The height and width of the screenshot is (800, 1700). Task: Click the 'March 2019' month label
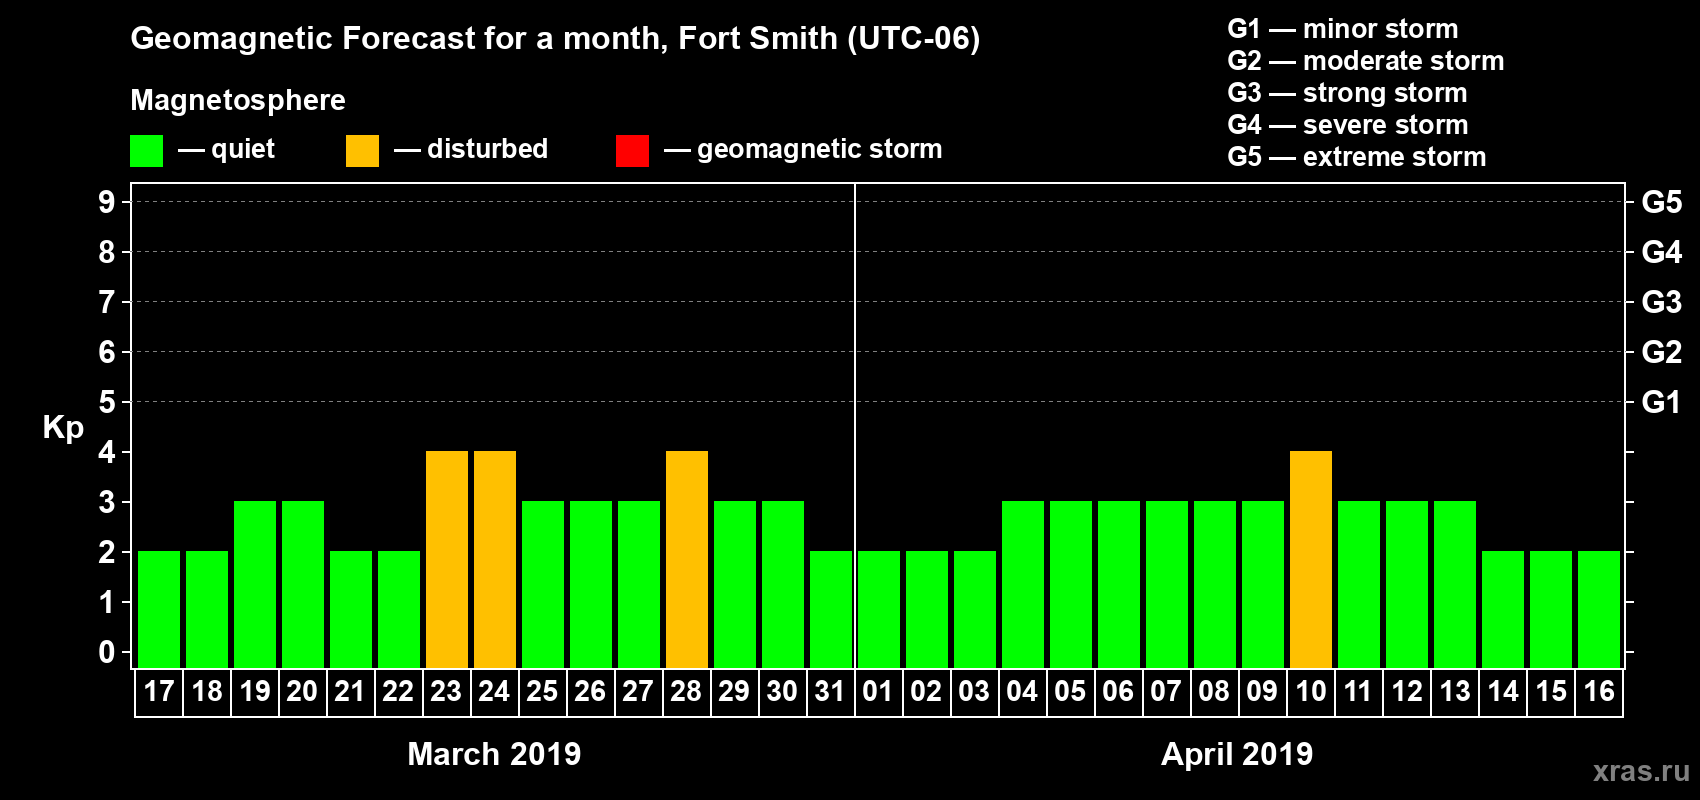click(494, 754)
